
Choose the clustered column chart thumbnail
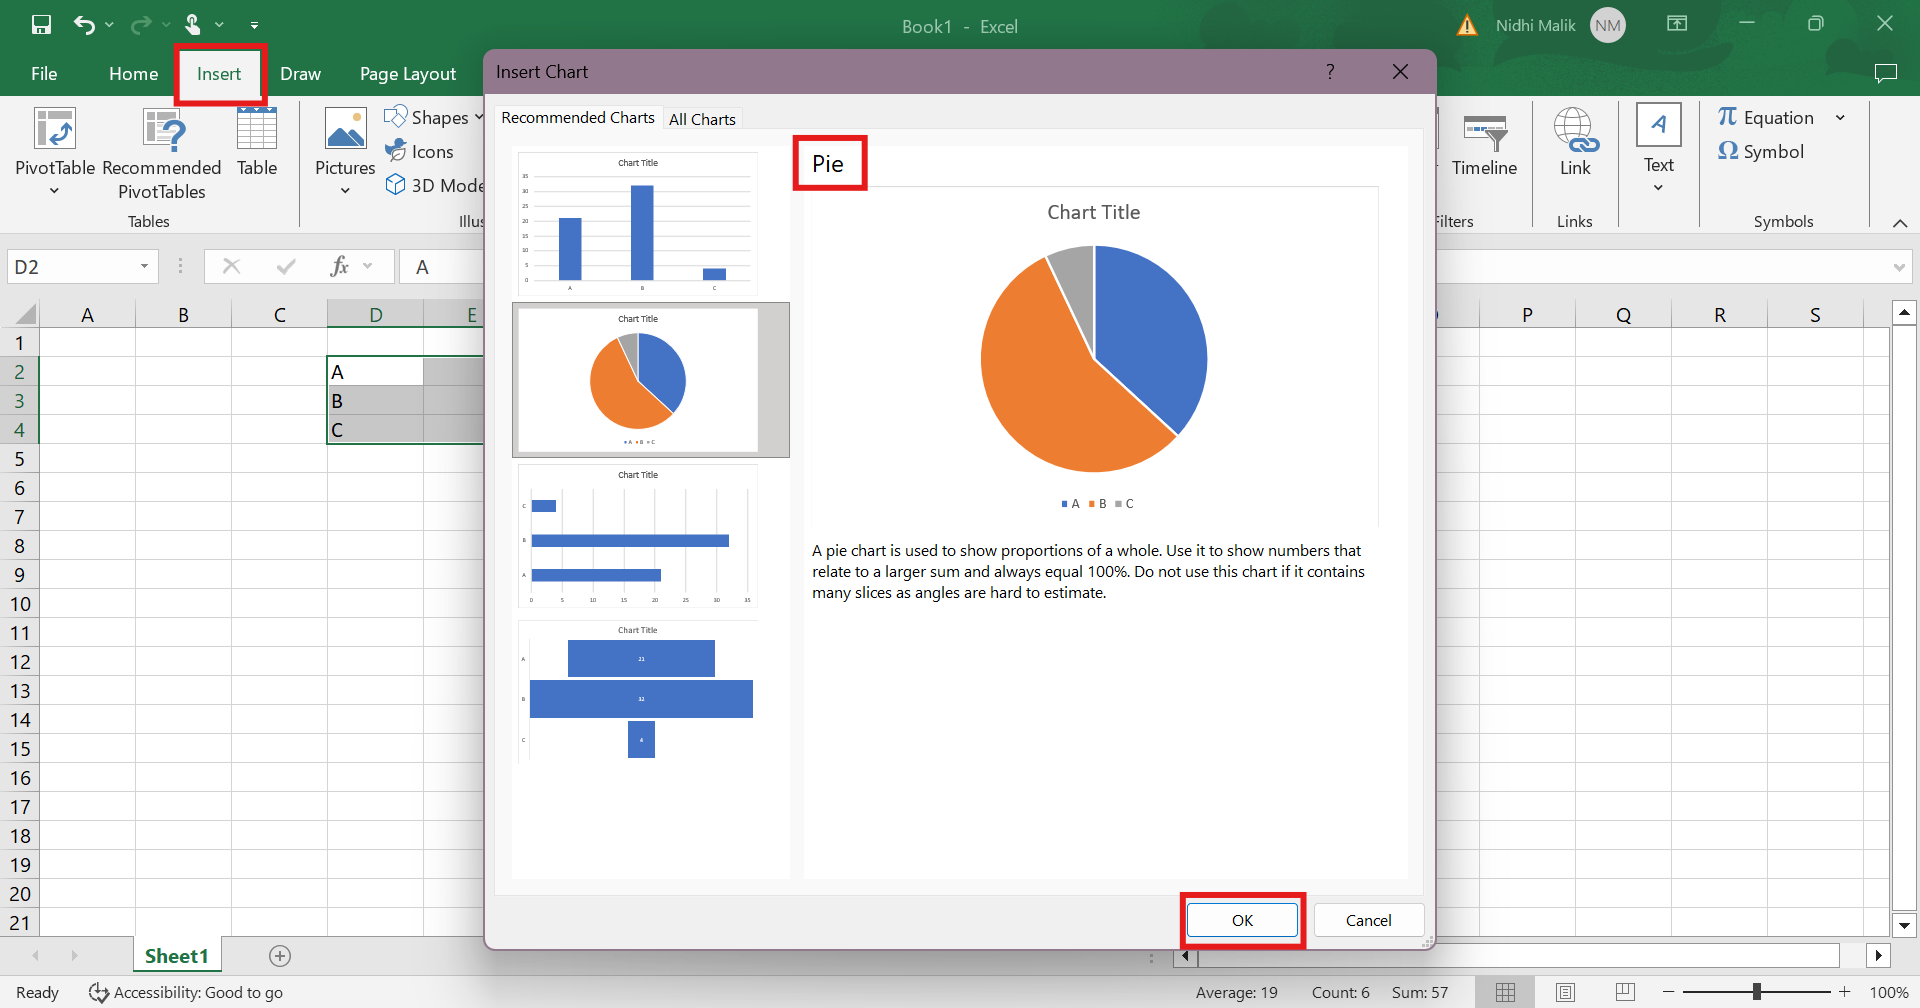(x=638, y=224)
